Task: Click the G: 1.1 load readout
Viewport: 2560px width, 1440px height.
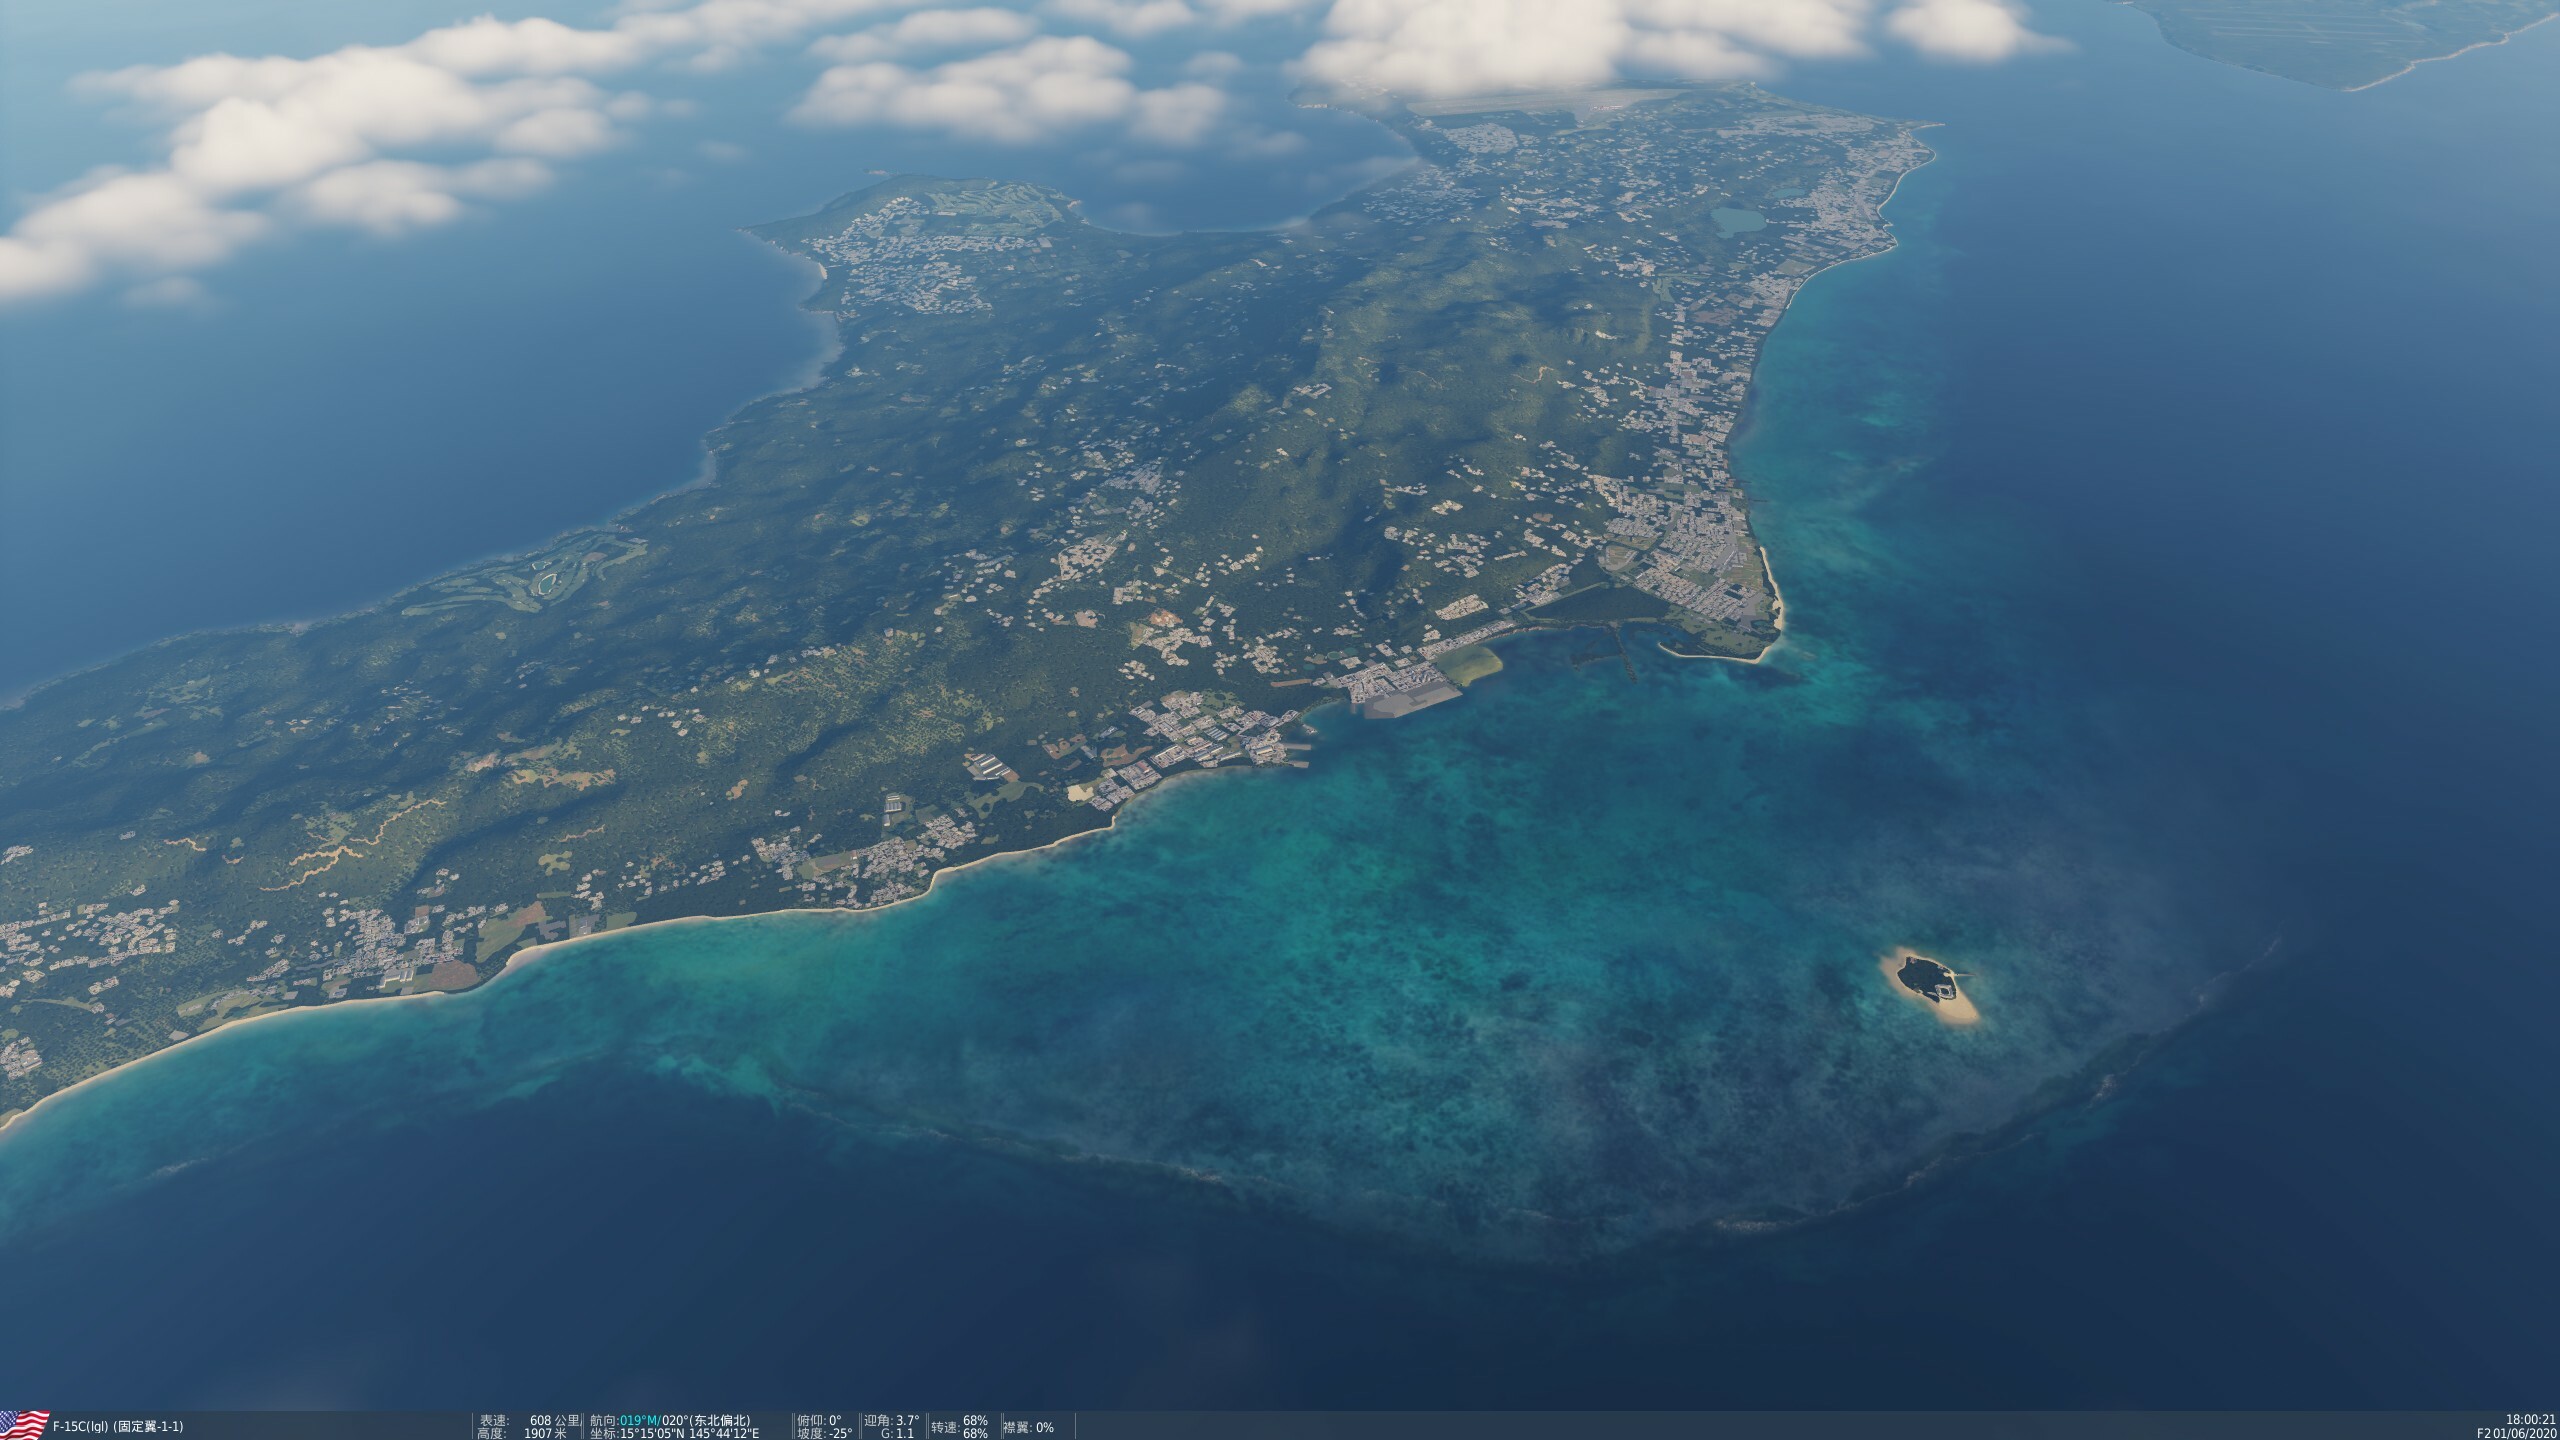Action: (897, 1434)
